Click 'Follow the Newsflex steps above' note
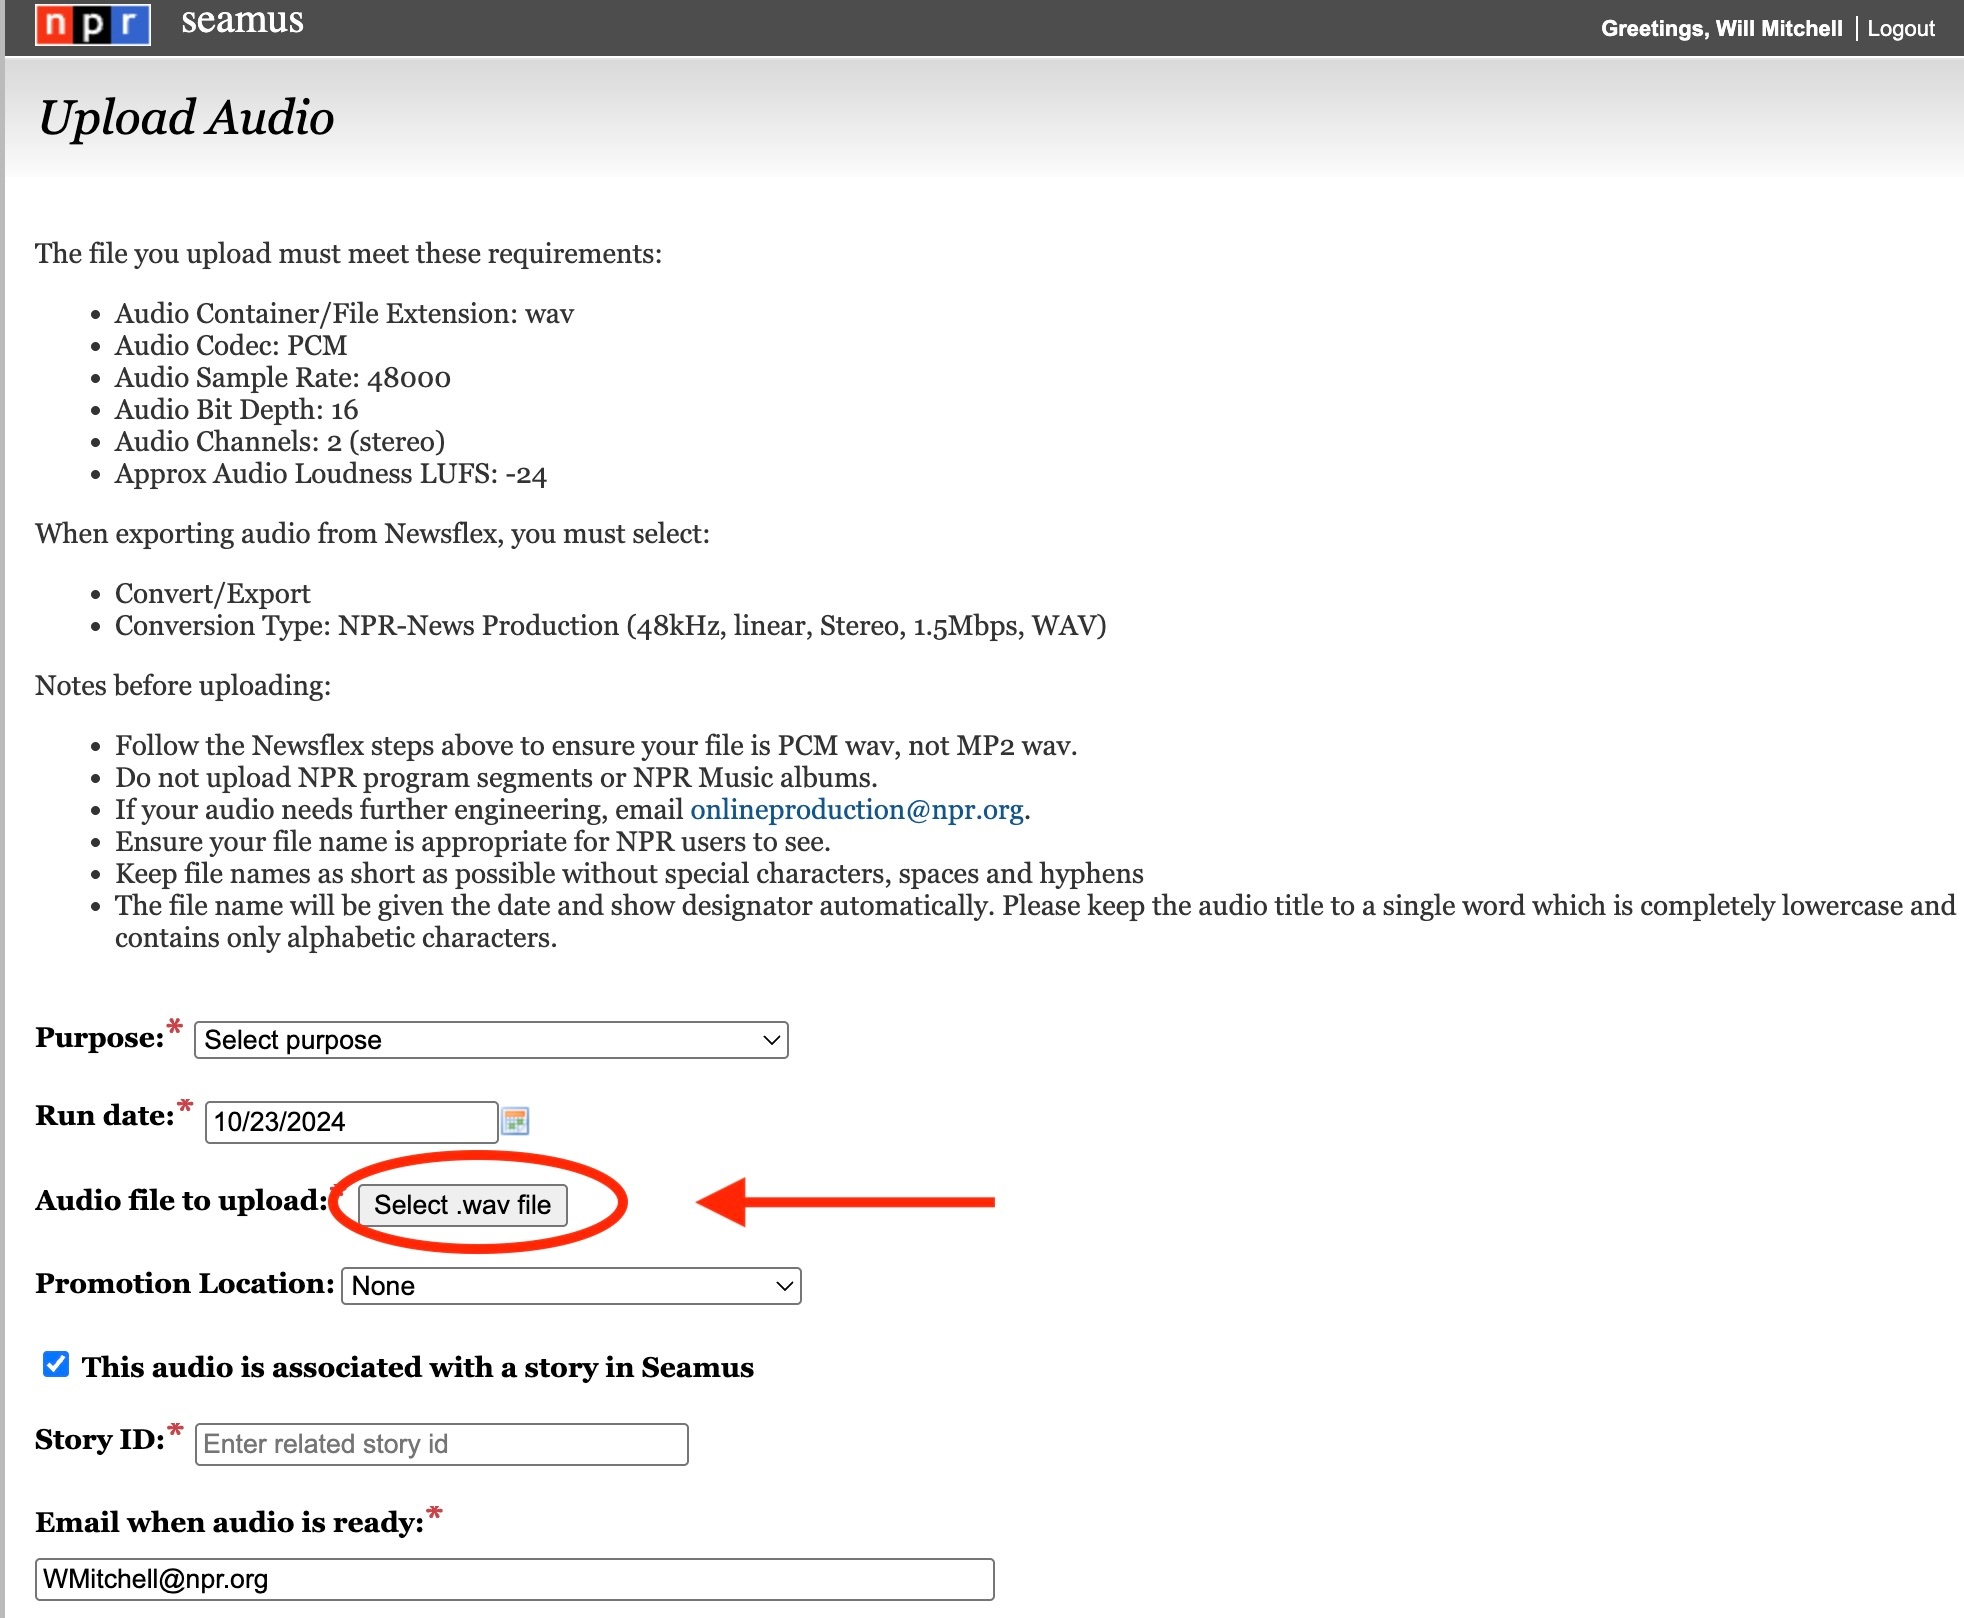 (596, 746)
